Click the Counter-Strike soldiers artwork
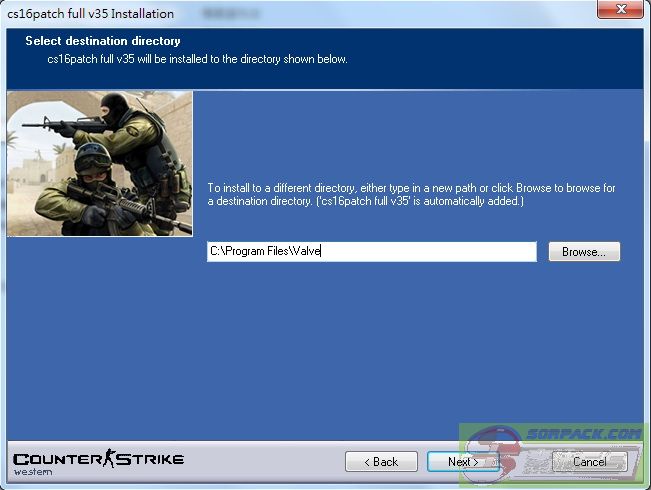 point(99,164)
